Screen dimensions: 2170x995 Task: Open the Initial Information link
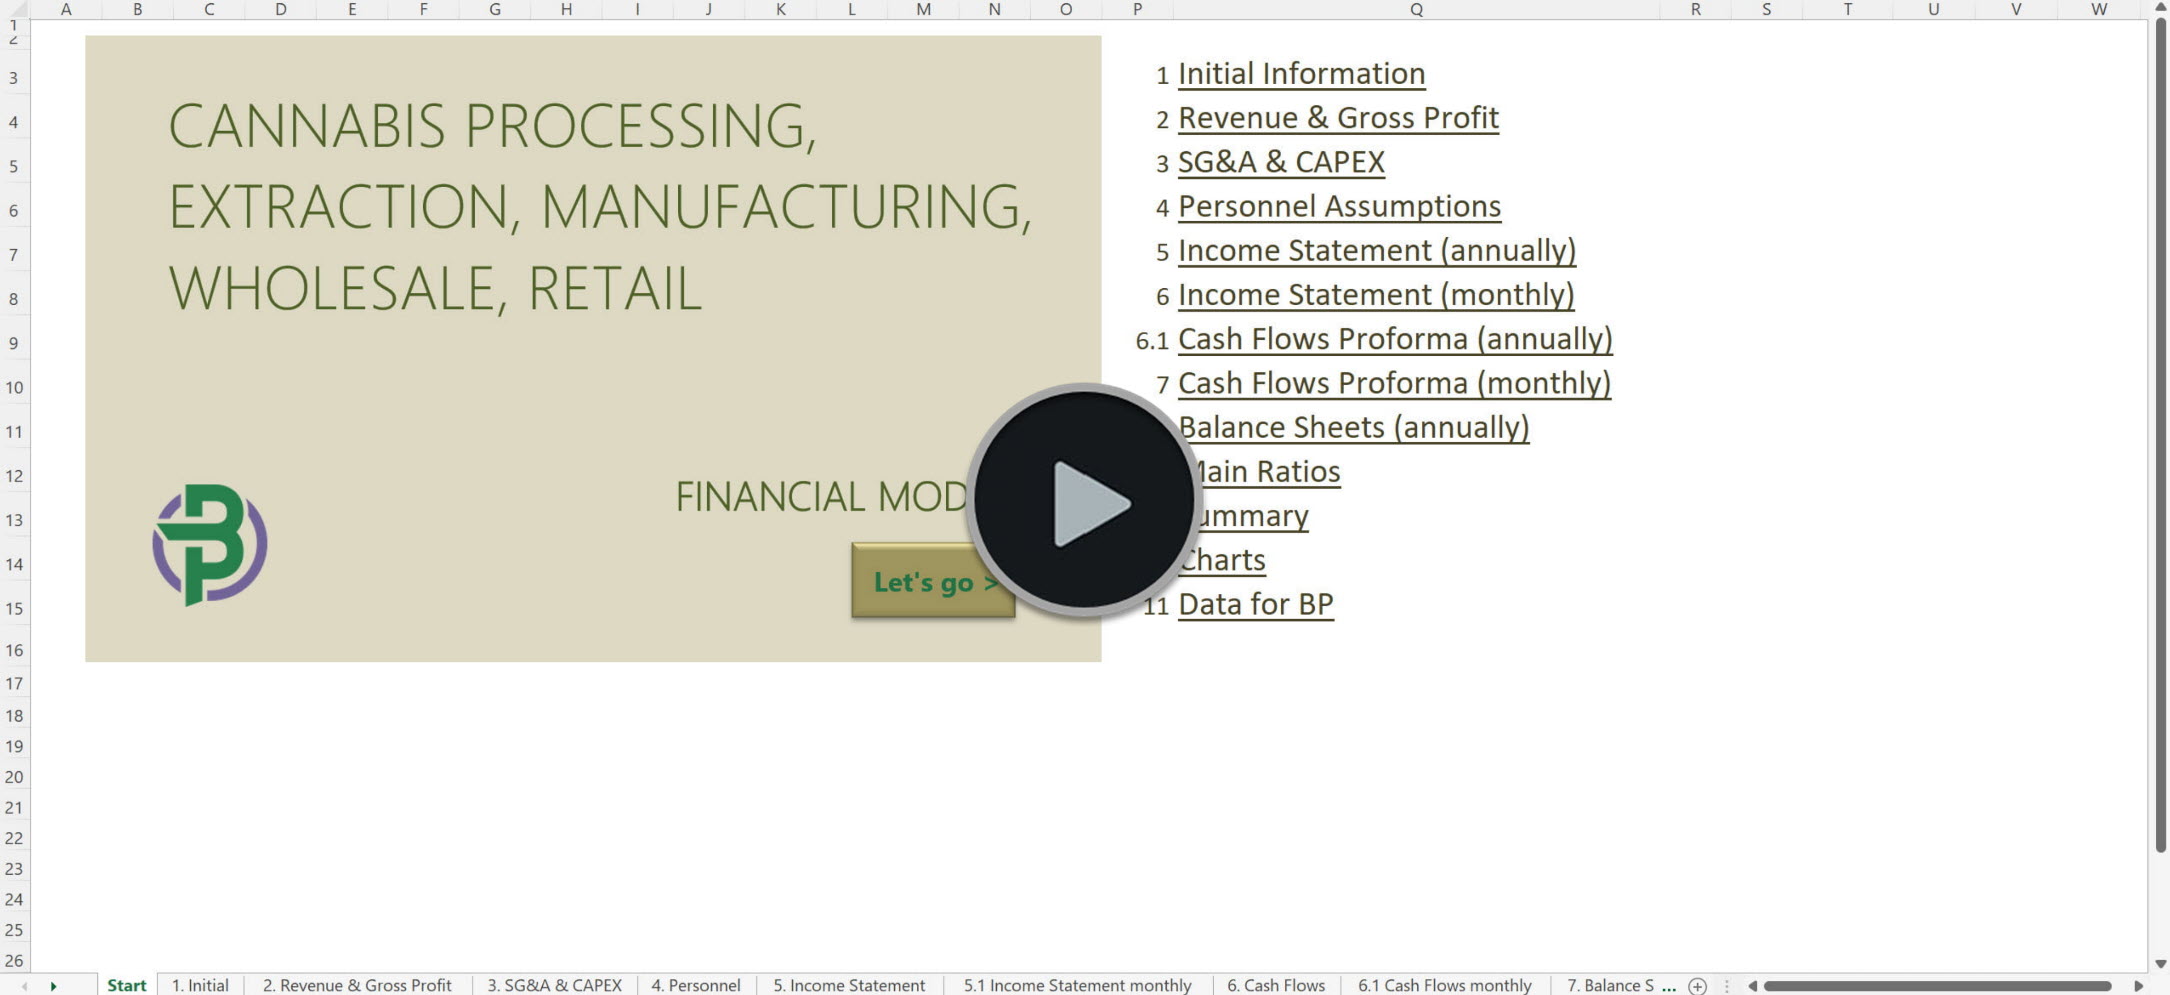pyautogui.click(x=1301, y=73)
